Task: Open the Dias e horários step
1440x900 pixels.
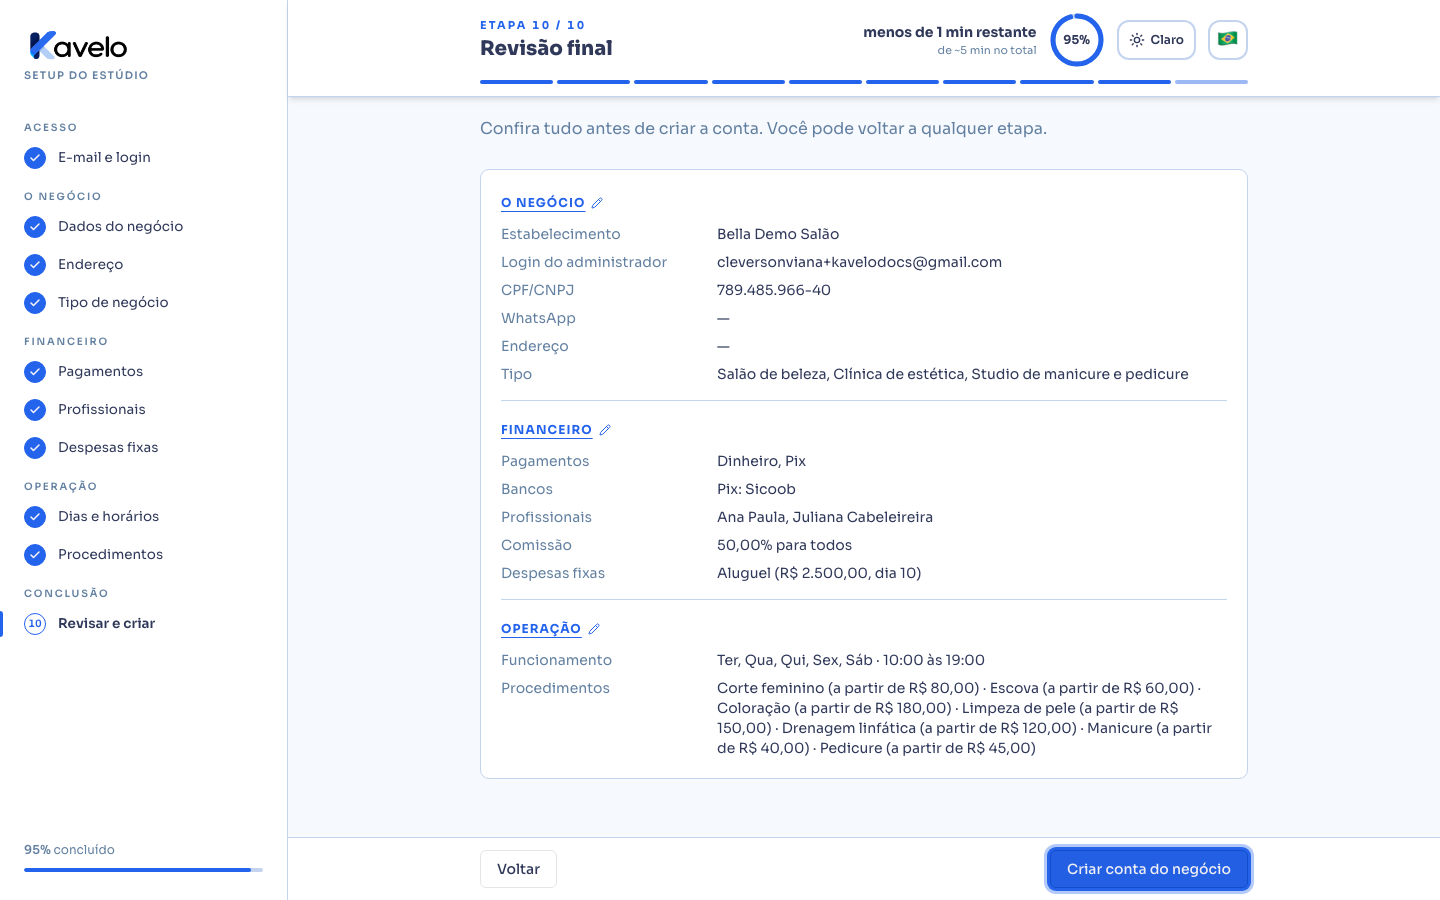Action: 108,517
